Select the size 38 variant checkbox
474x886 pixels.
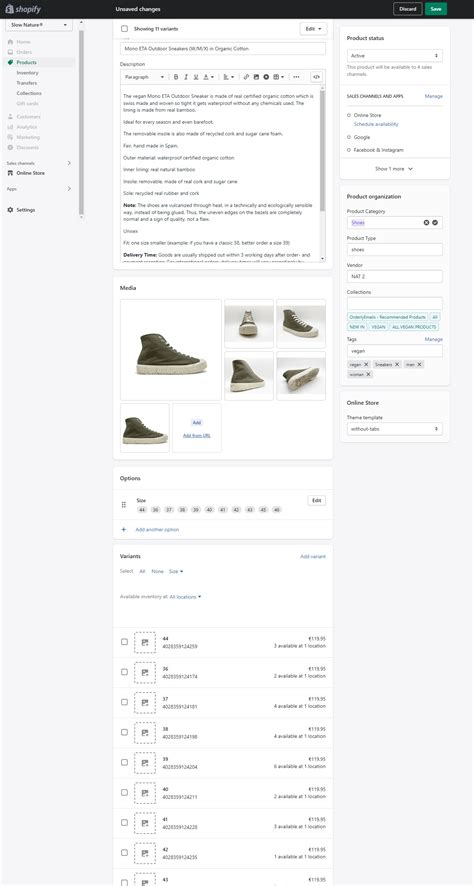point(124,732)
